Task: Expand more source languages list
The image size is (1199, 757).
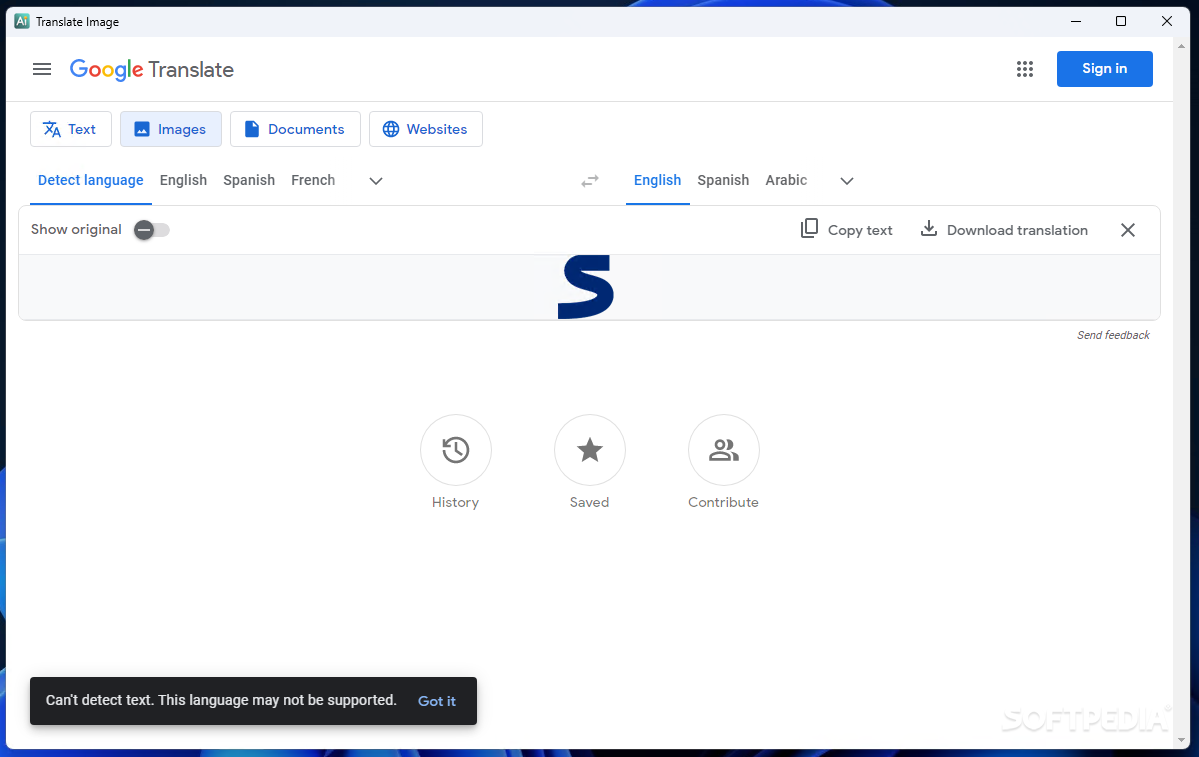Action: [375, 181]
